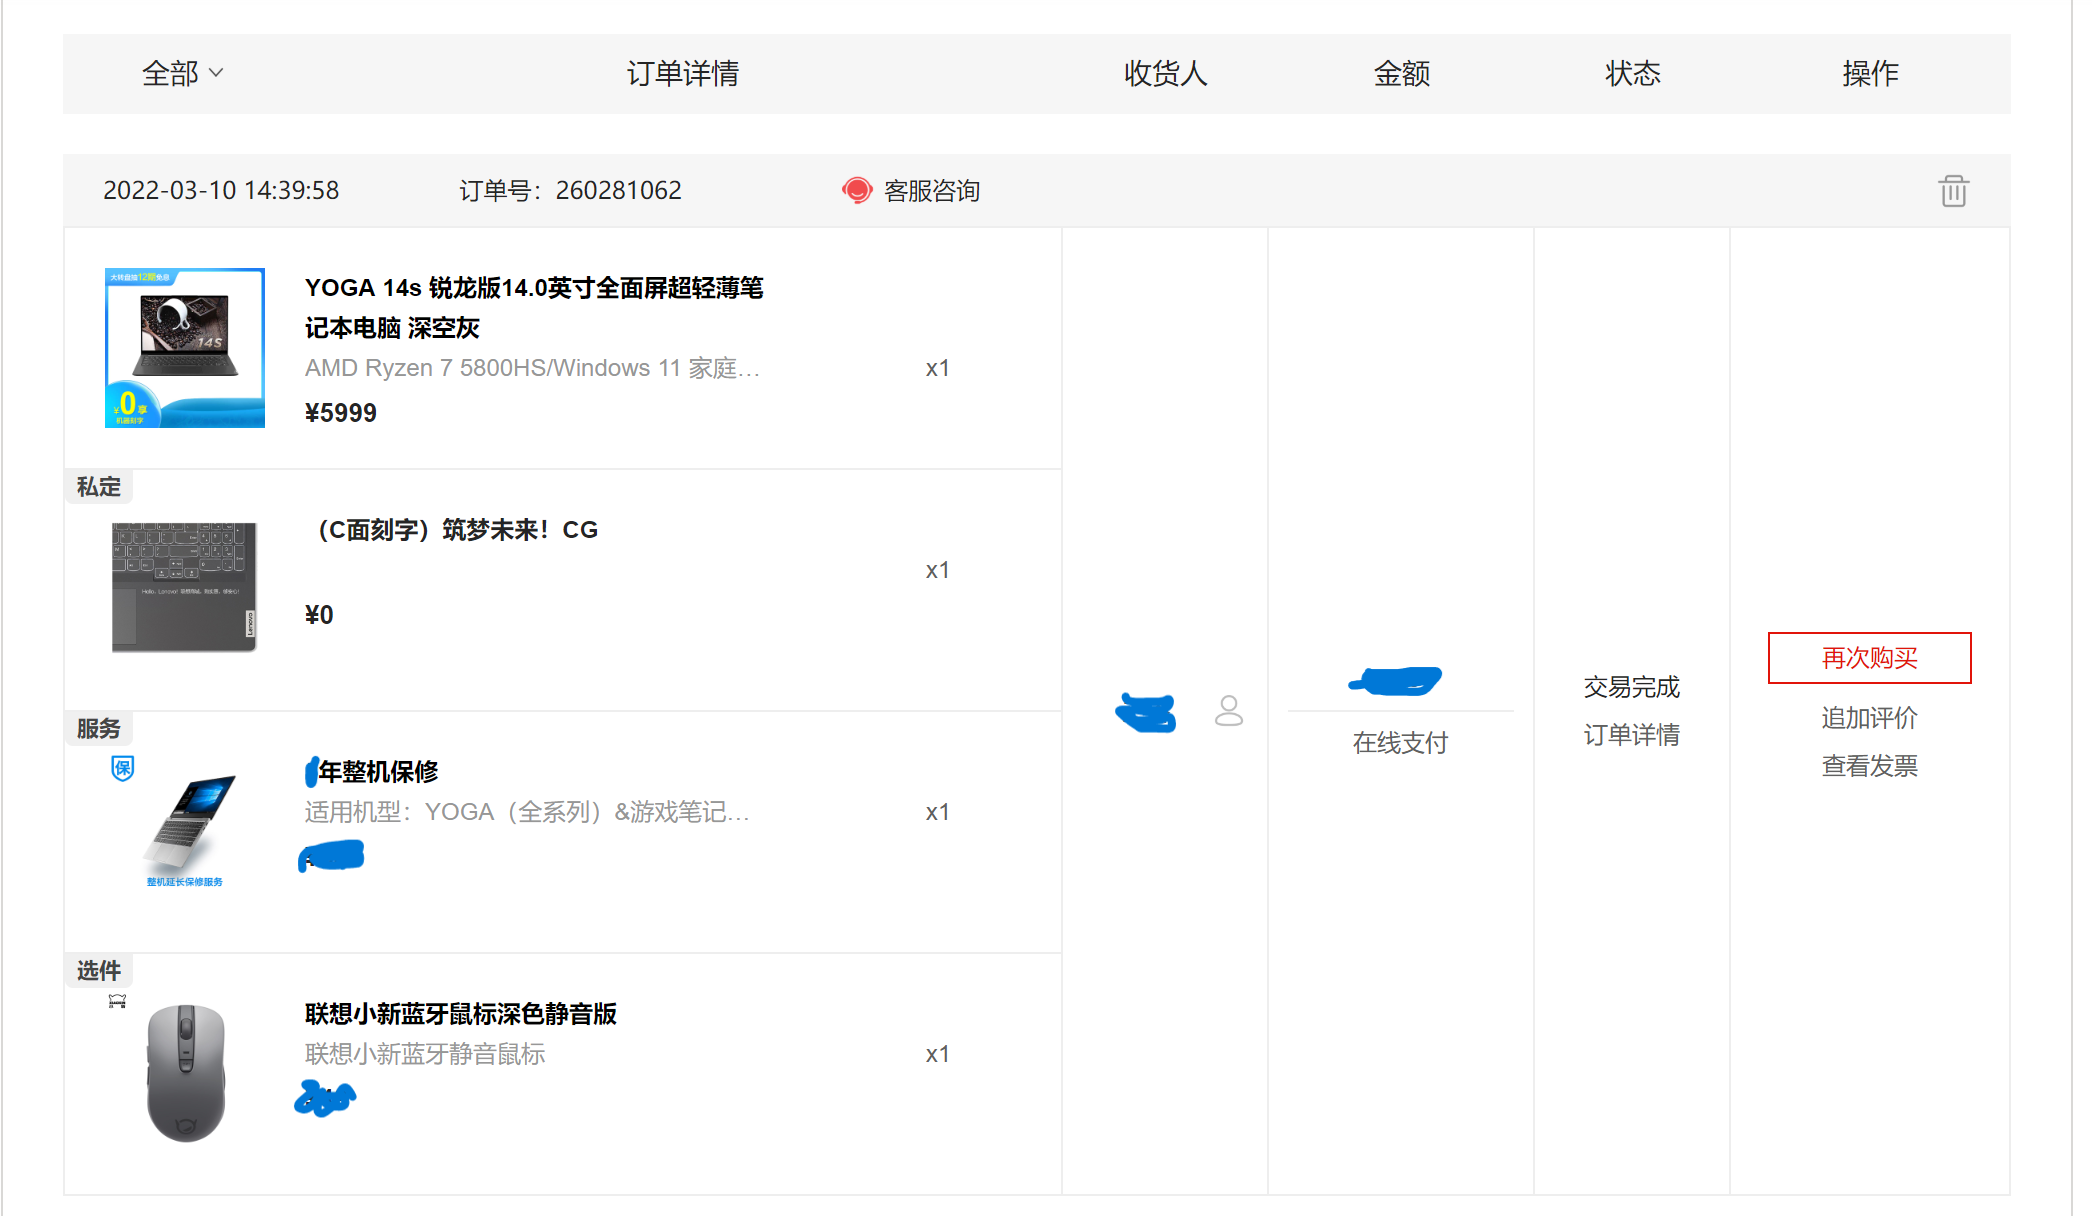Open extended warranty service thumbnail
Viewport: 2092px width, 1216px height.
[x=186, y=829]
